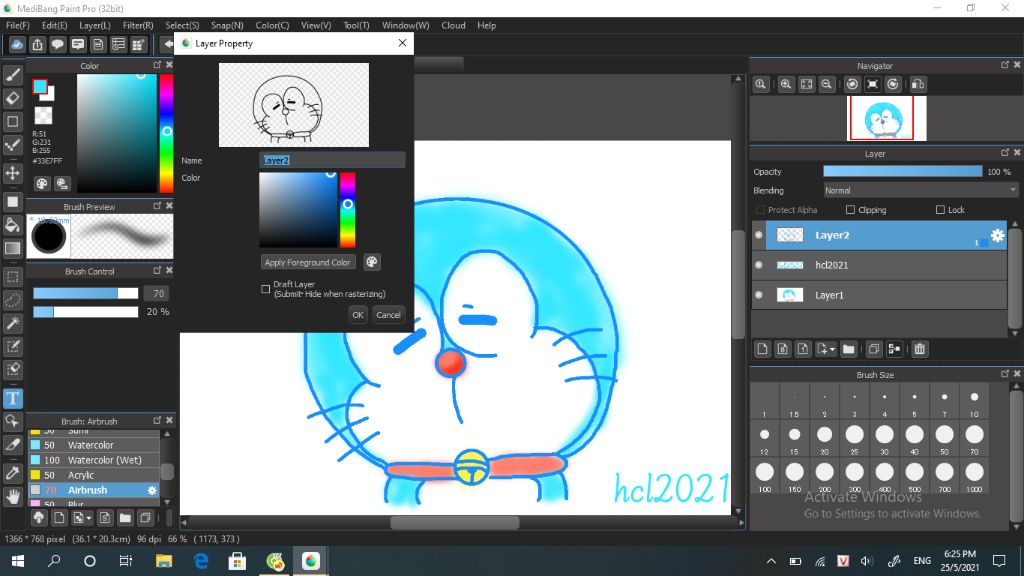The image size is (1024, 576).
Task: Close the Layer Property dialog
Action: pos(402,43)
